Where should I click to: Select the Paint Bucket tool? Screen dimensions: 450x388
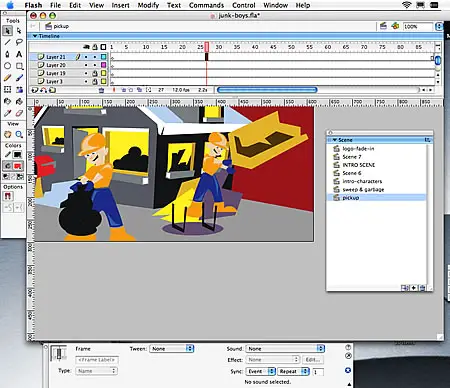point(19,101)
